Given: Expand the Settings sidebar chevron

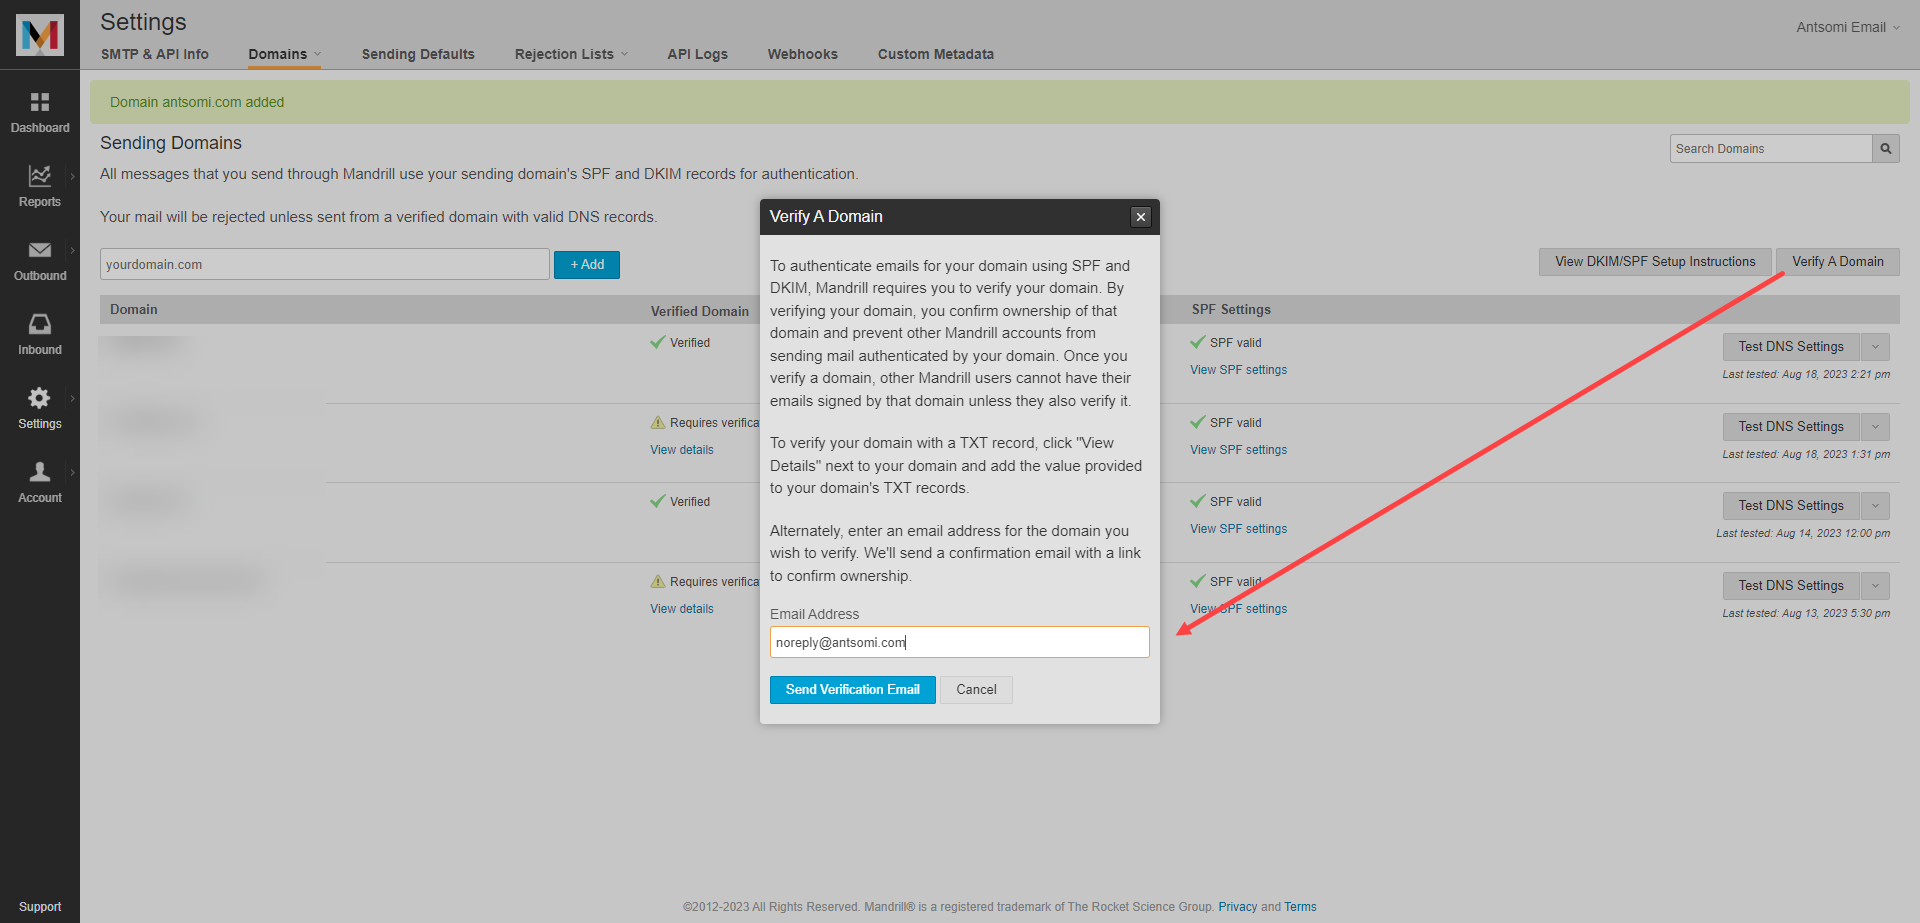Looking at the screenshot, I should pyautogui.click(x=72, y=398).
